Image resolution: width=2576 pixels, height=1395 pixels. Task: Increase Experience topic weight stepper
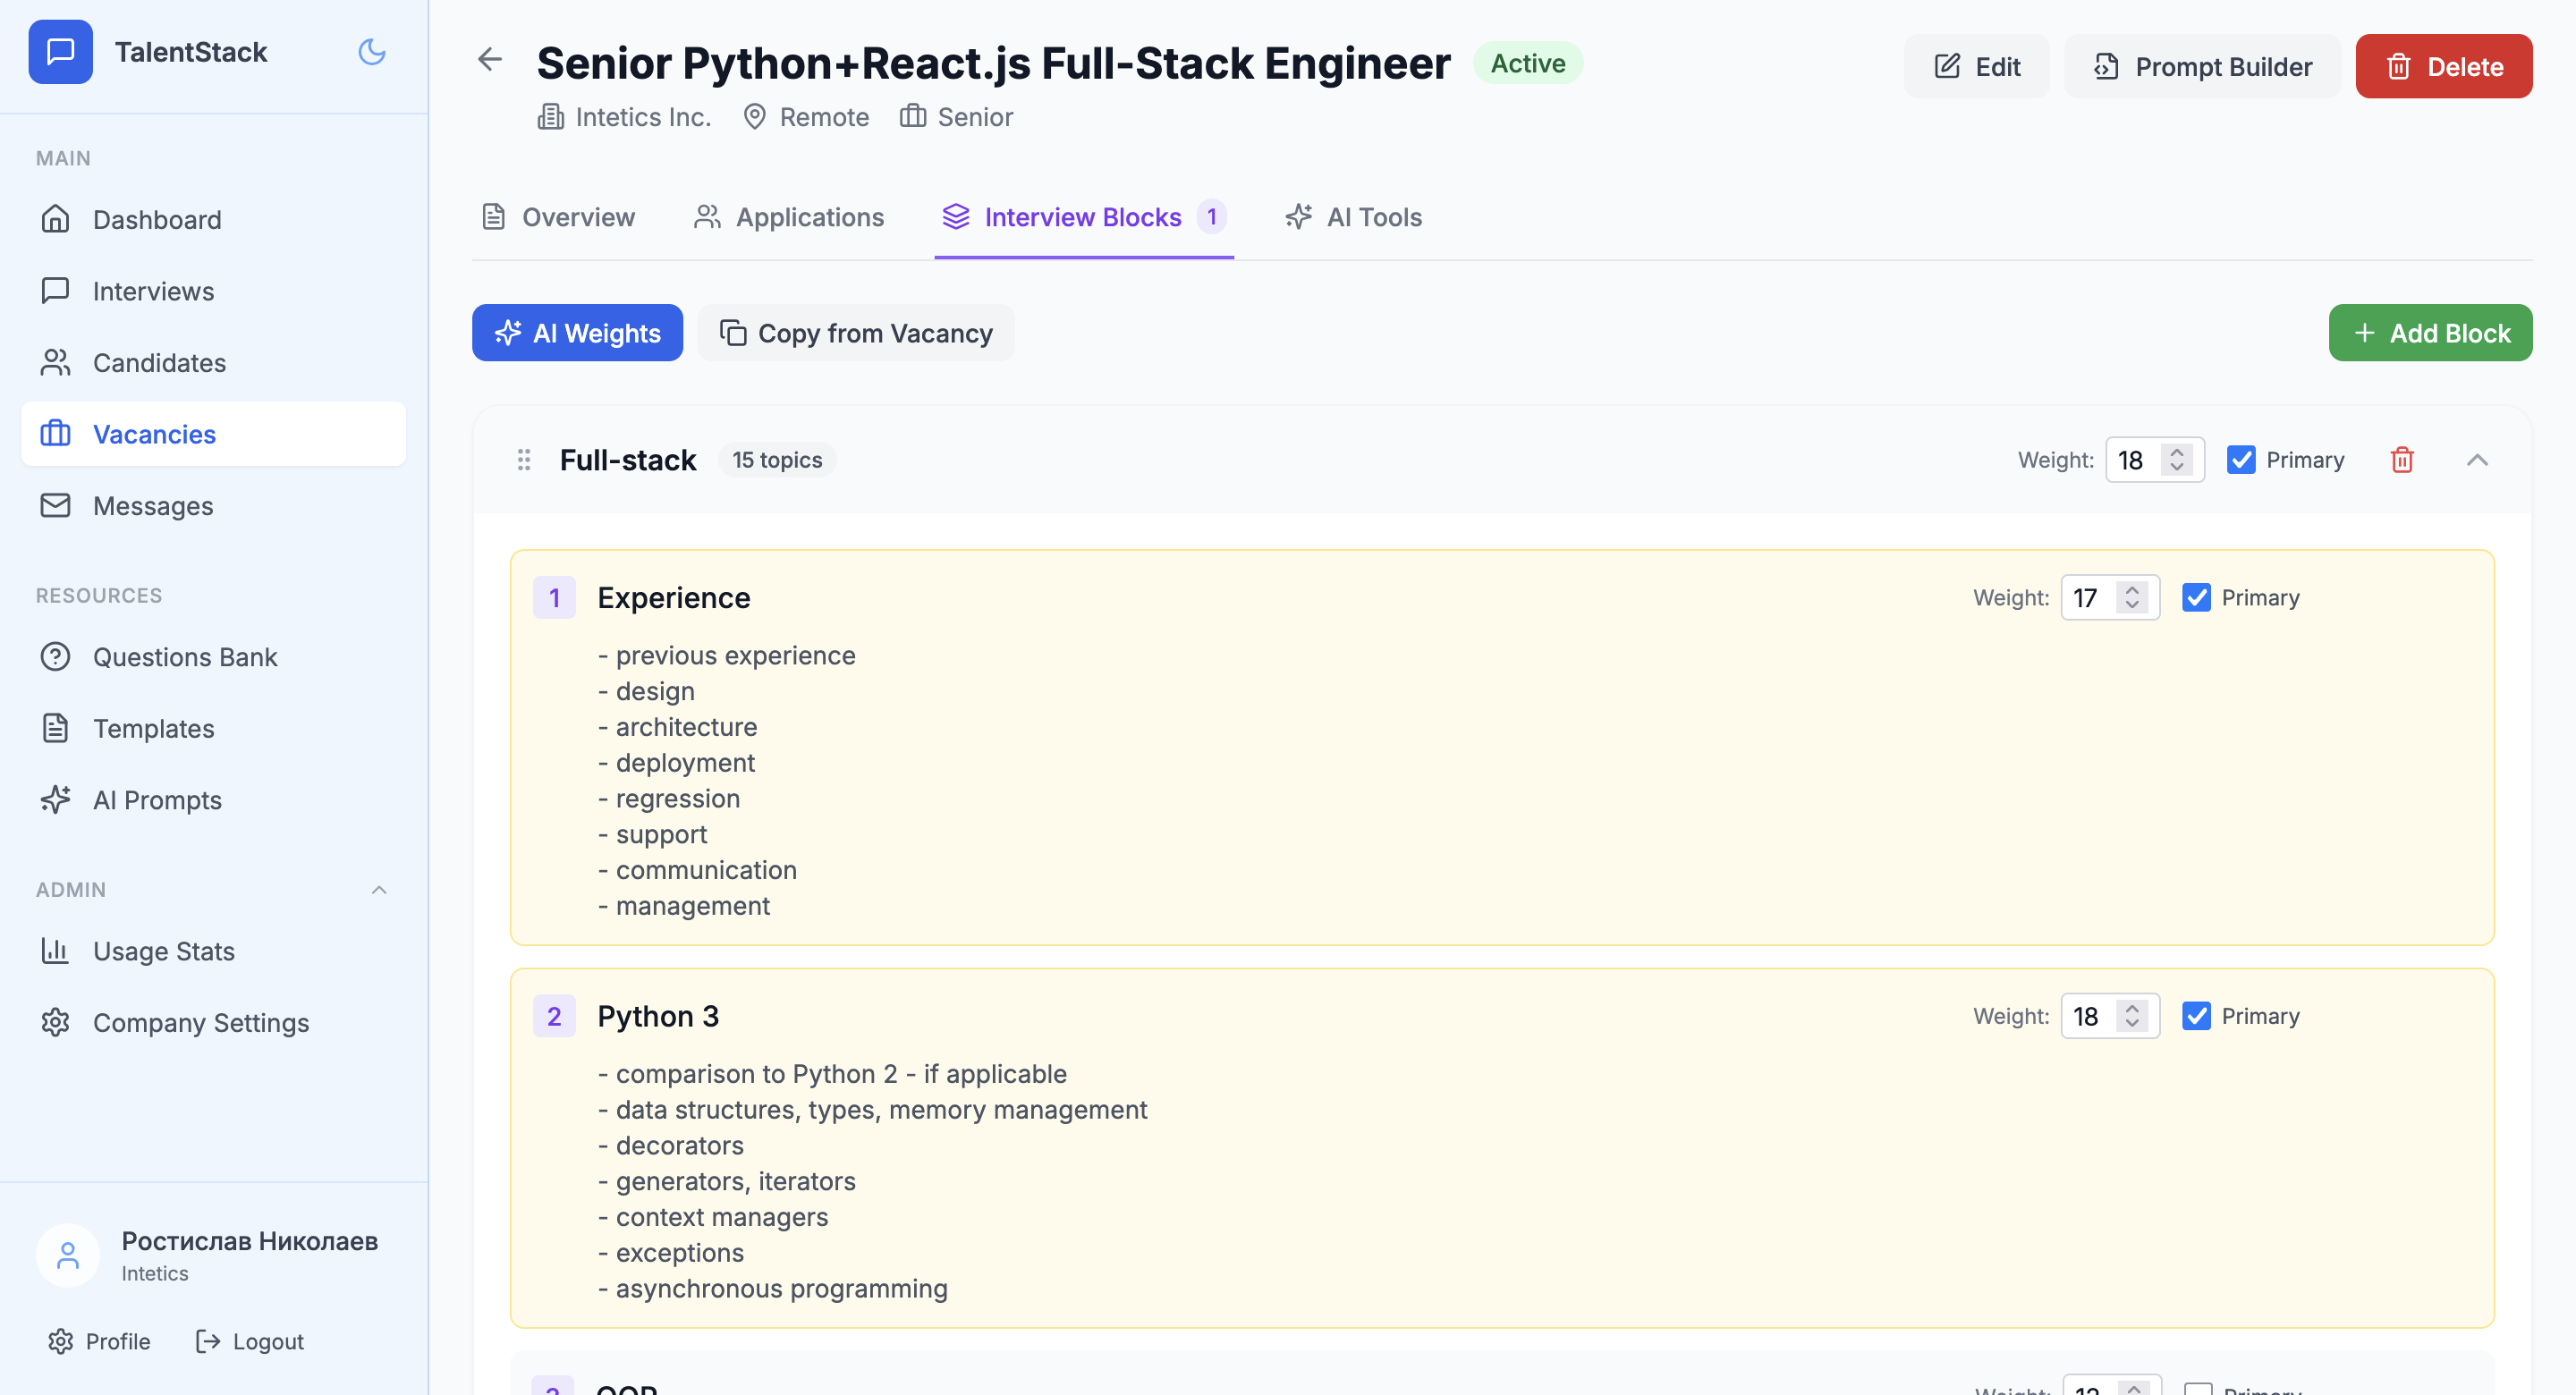pos(2132,590)
